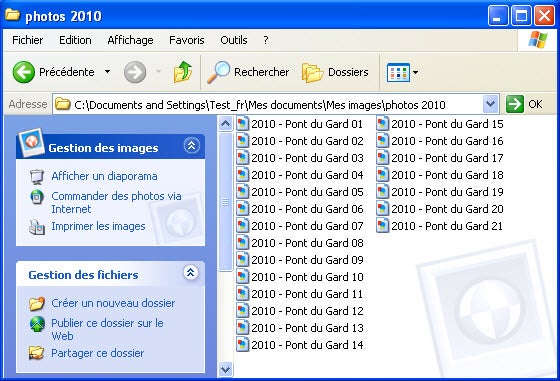The image size is (560, 381).
Task: Select icon of Pont du Gard 16
Action: point(382,141)
